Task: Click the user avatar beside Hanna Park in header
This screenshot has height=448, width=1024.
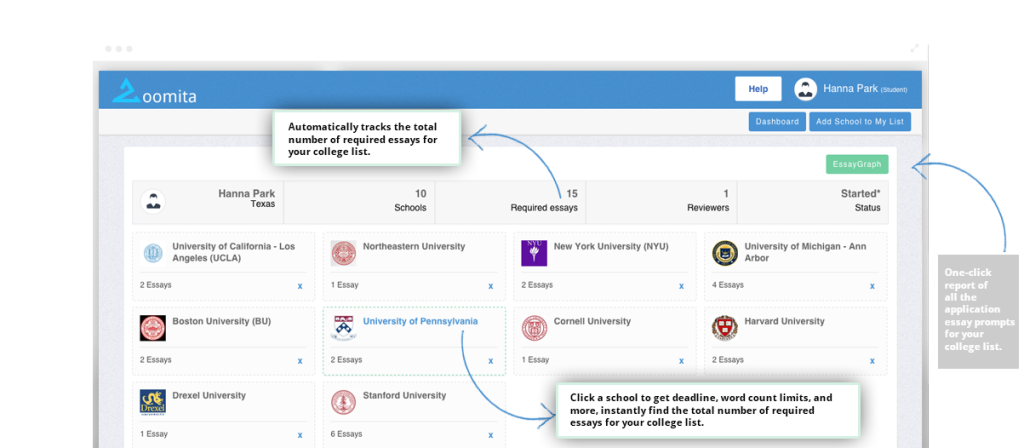Action: 805,89
